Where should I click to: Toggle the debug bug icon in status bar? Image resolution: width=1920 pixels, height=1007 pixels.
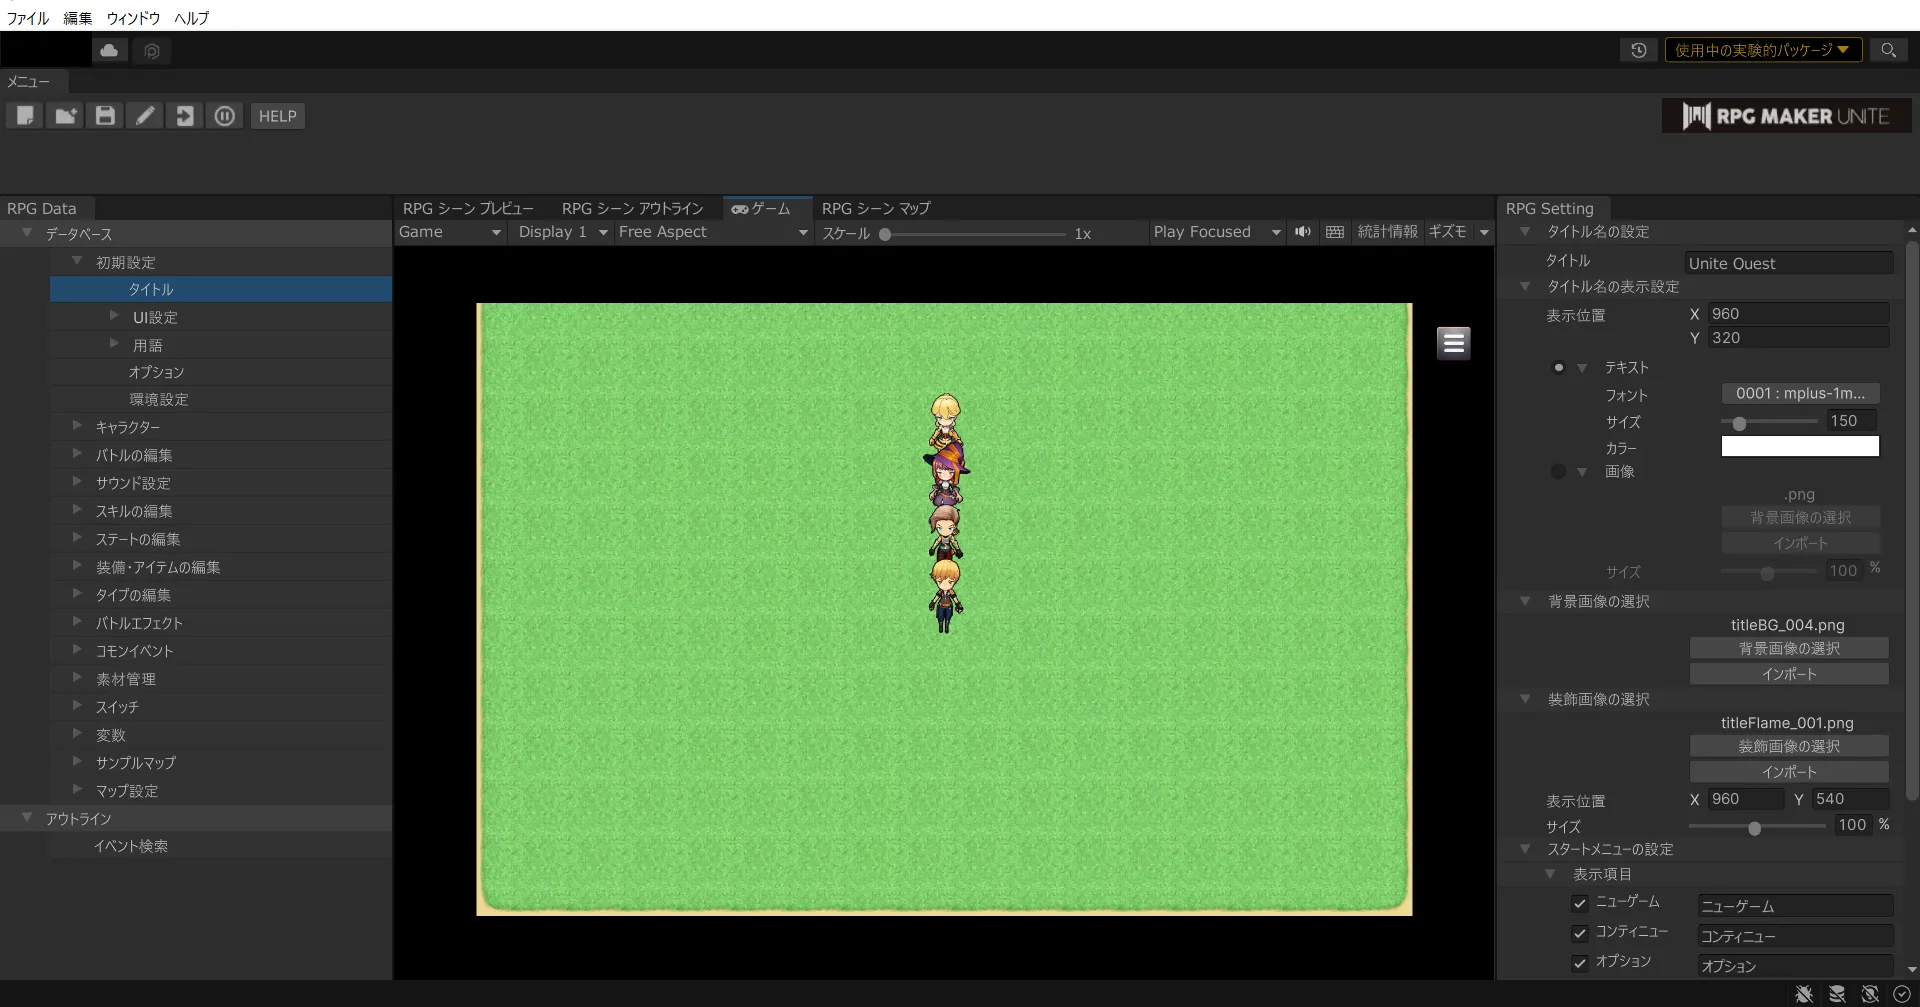click(1804, 994)
